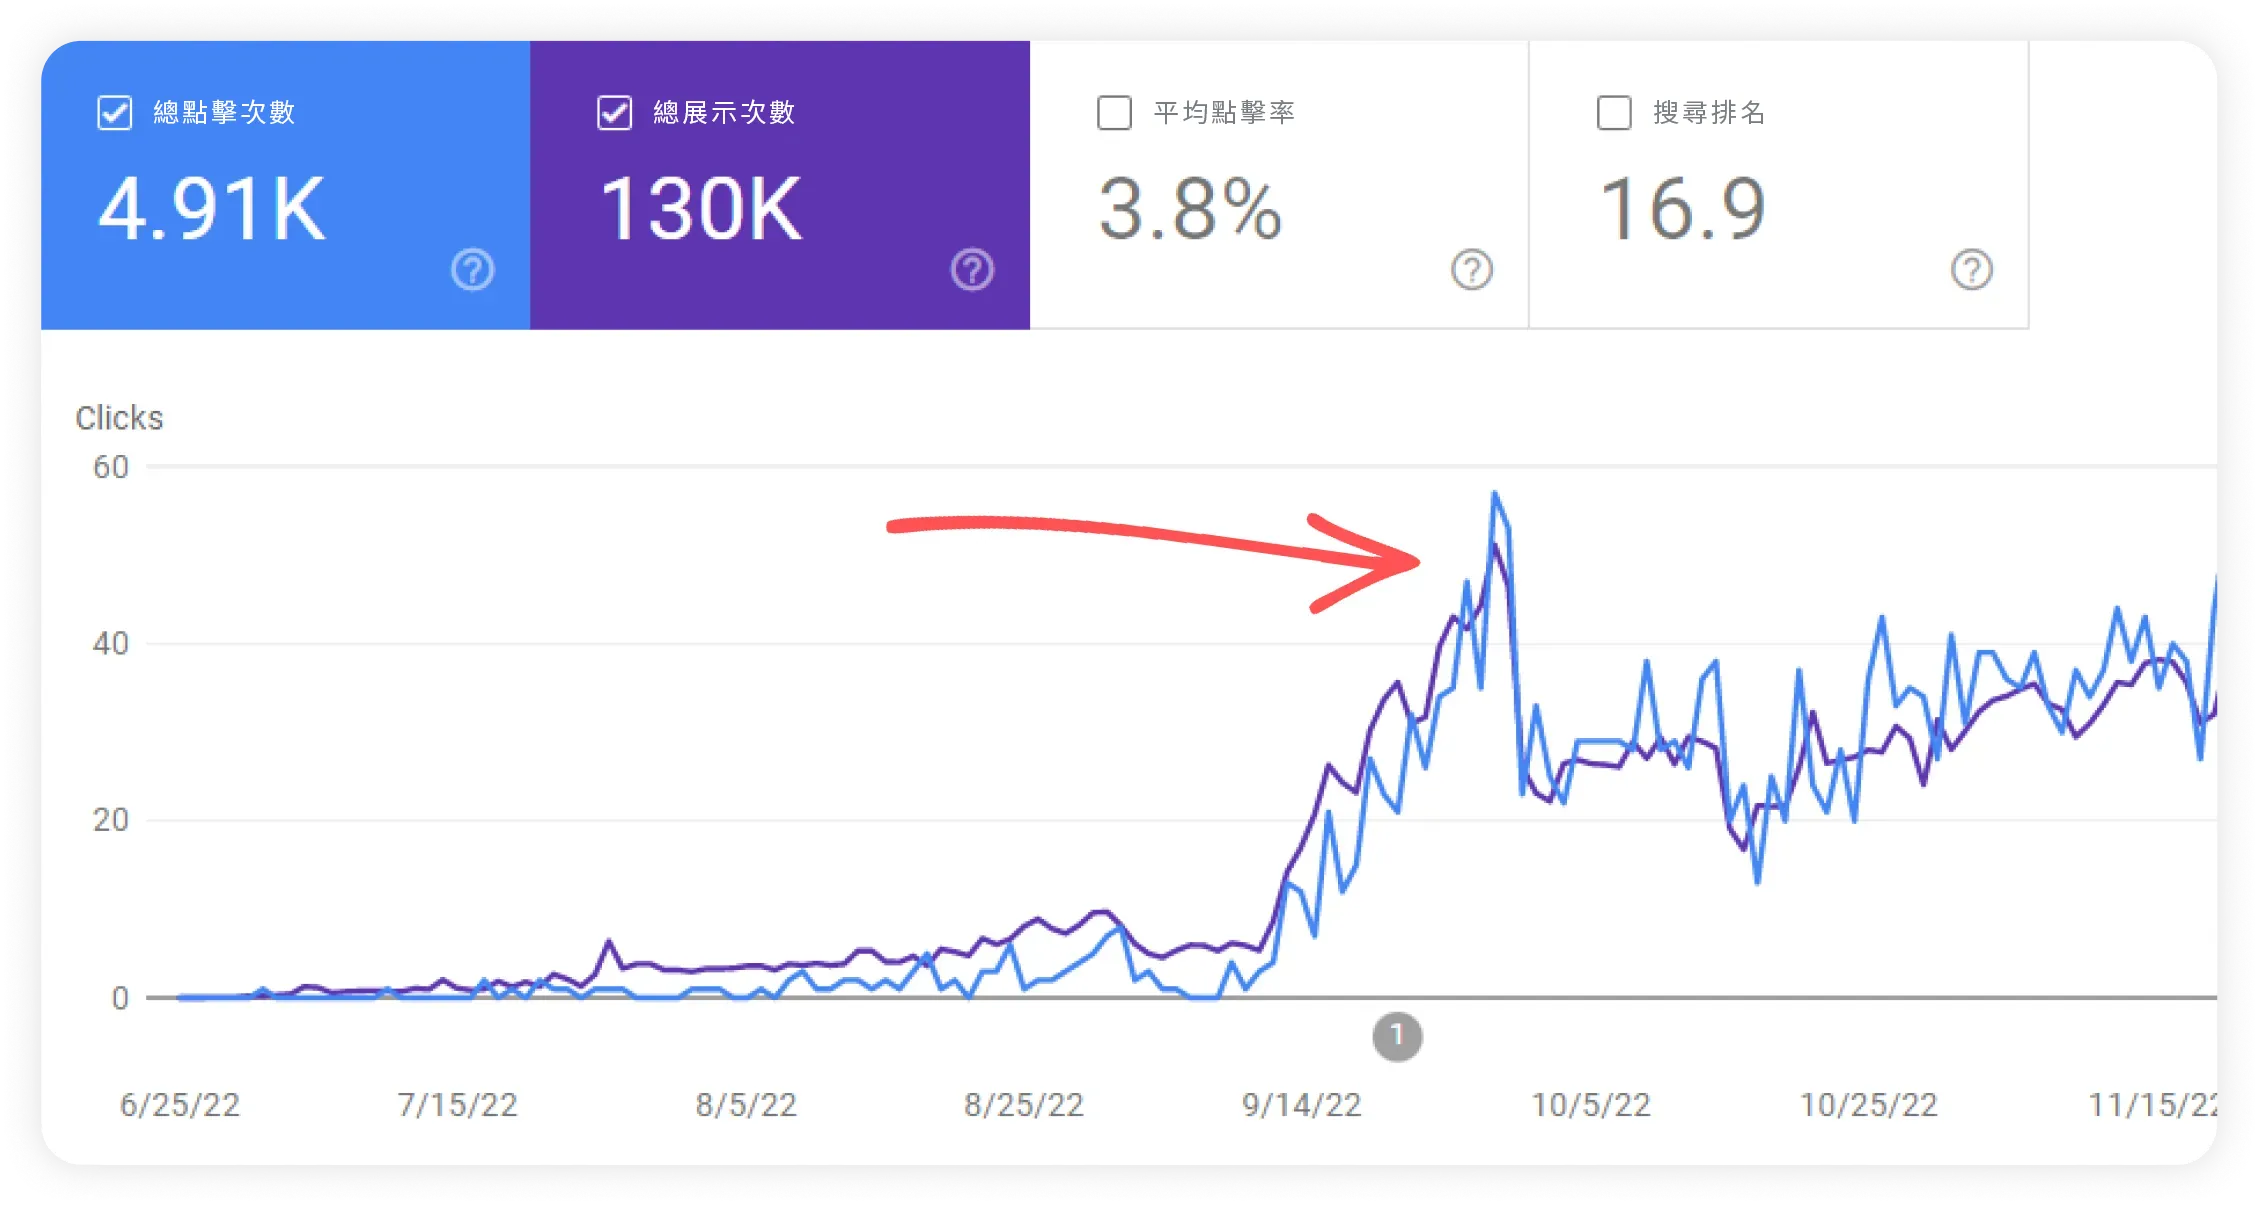Screen dimensions: 2257x1205
Task: Open help tooltip on 平均點擊率 card
Action: pyautogui.click(x=1471, y=270)
